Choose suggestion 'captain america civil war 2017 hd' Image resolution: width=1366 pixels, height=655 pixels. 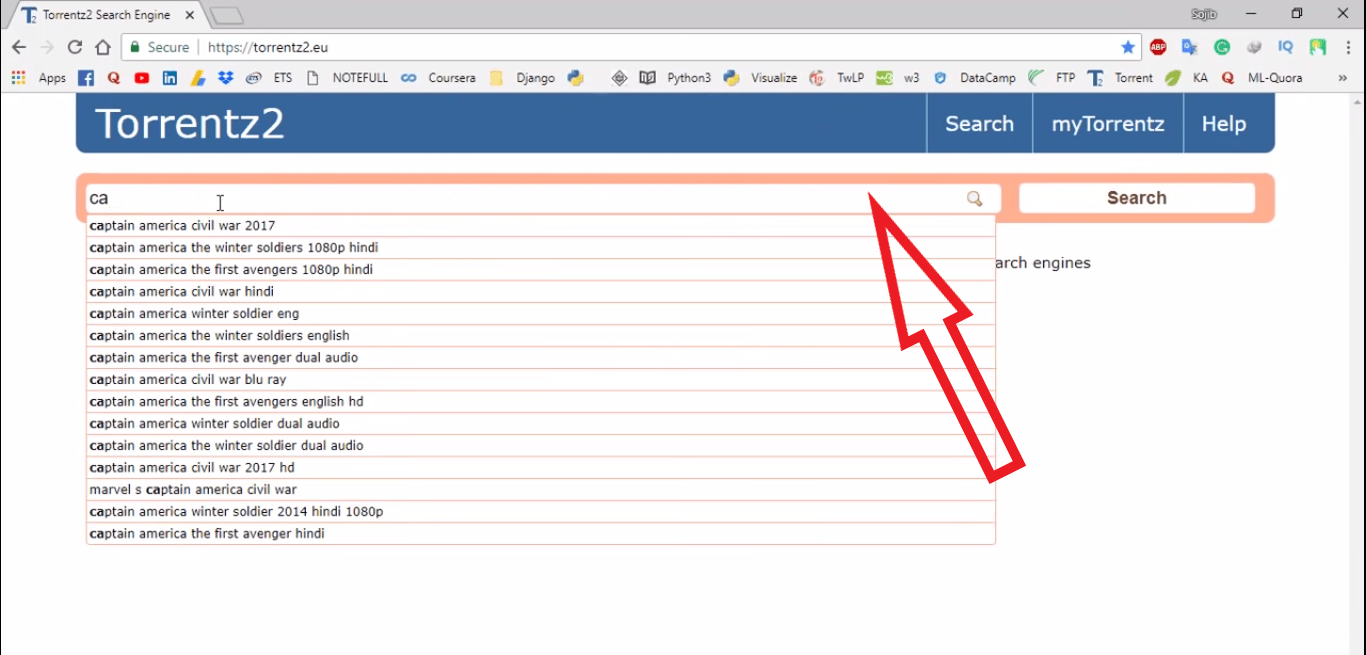tap(541, 468)
